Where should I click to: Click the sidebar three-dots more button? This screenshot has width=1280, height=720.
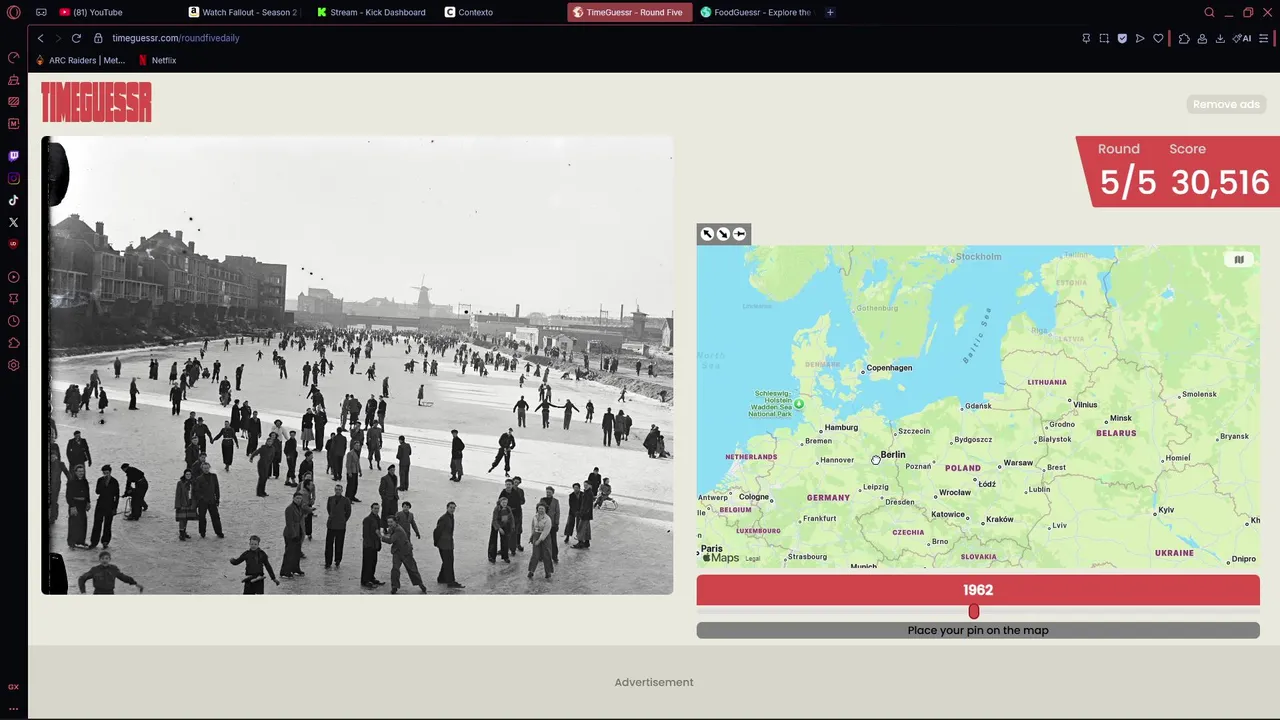click(13, 708)
